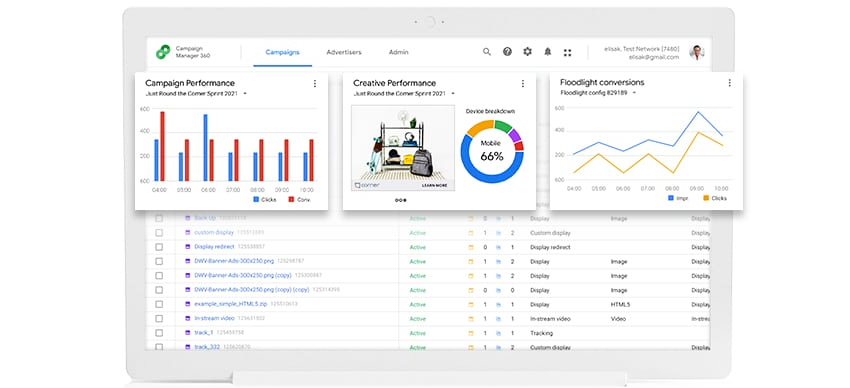Screen dimensions: 850x388
Task: Click the calendar icon in In-stream video row
Action: [x=471, y=319]
